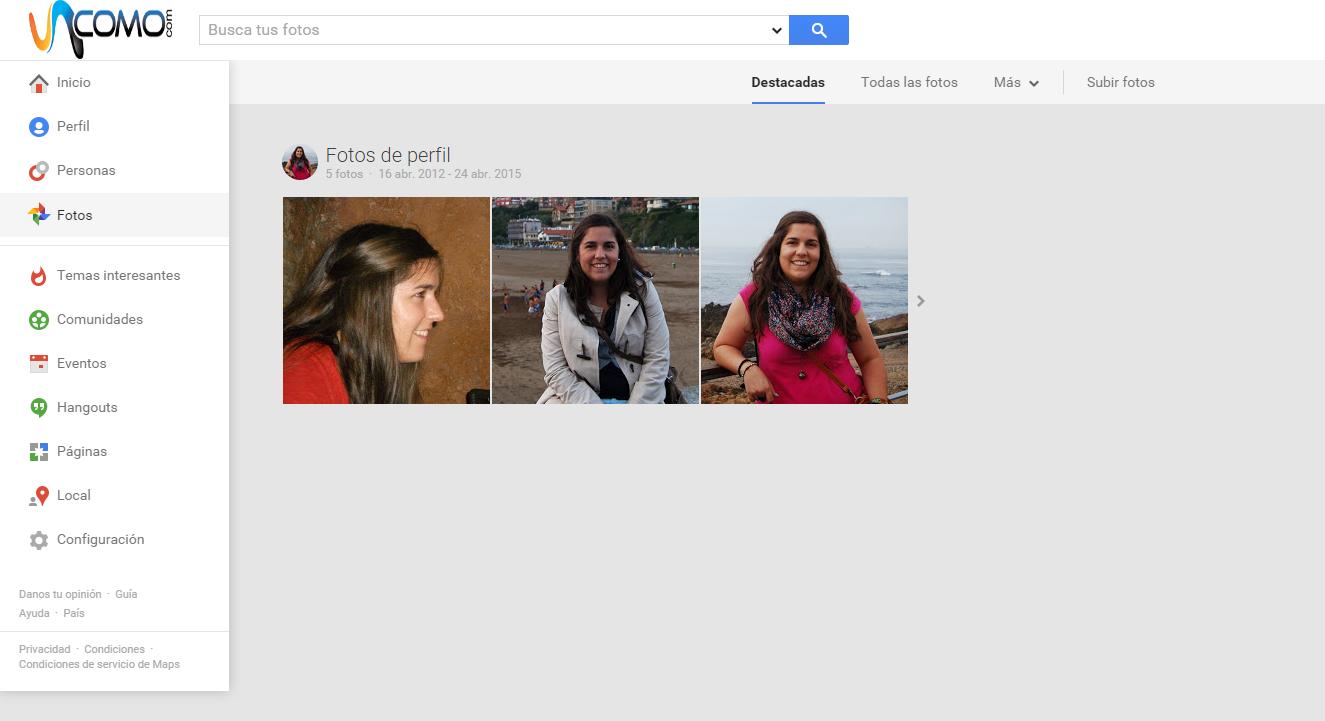Viewport: 1325px width, 721px height.
Task: Open Temas interesantes flame icon
Action: click(x=39, y=276)
